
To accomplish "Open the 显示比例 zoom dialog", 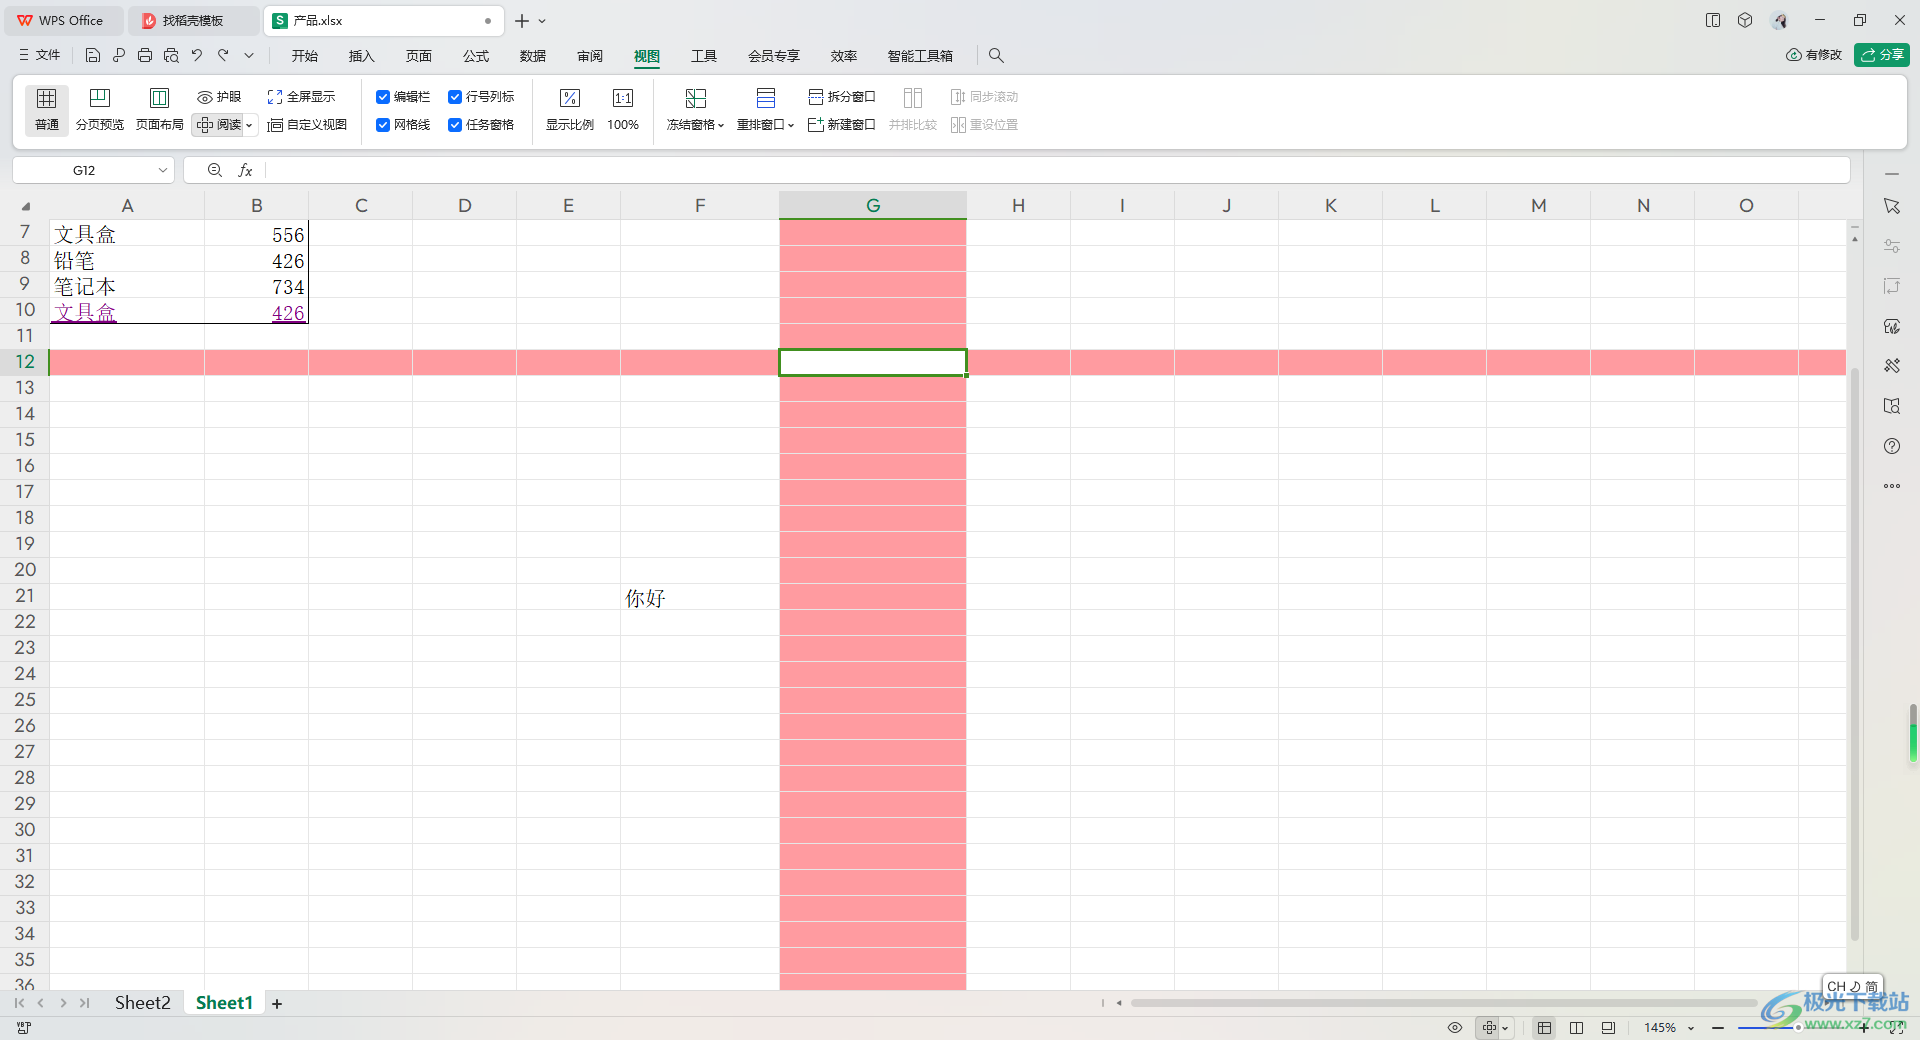I will (570, 109).
